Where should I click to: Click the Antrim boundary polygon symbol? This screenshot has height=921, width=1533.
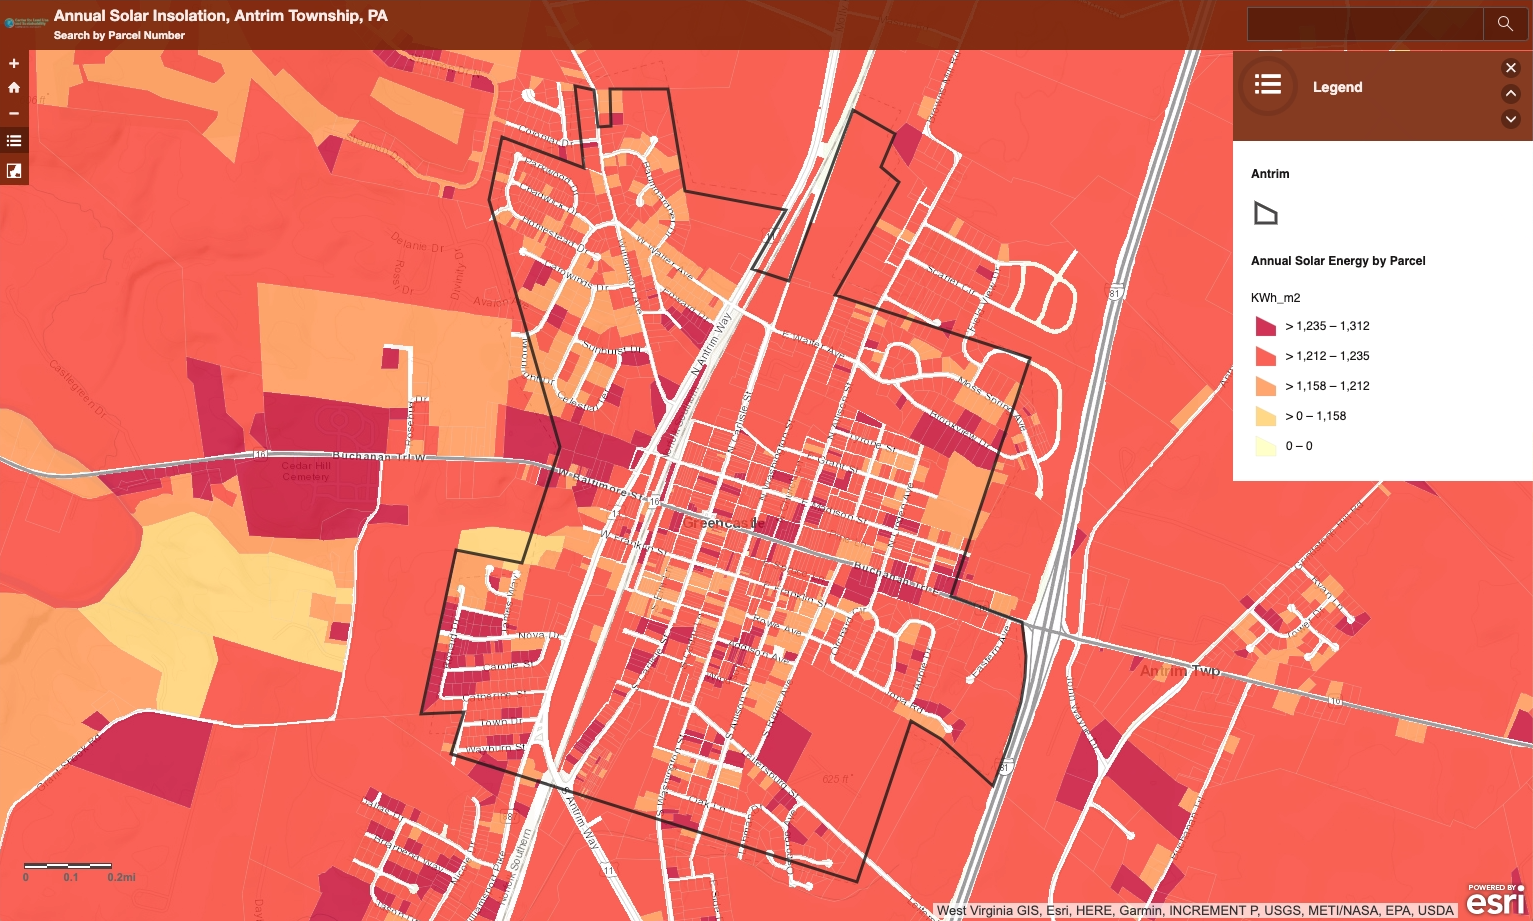point(1265,213)
